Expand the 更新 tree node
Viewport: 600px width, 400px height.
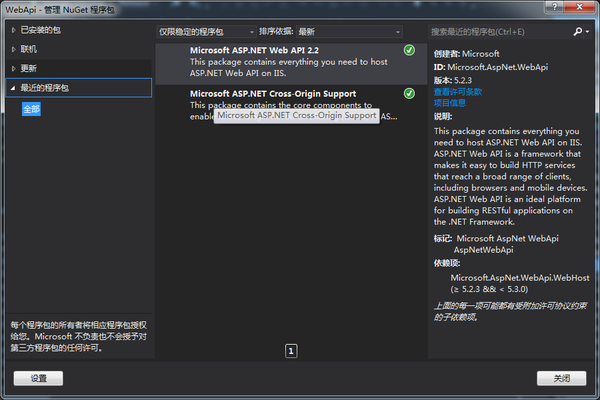pos(13,69)
